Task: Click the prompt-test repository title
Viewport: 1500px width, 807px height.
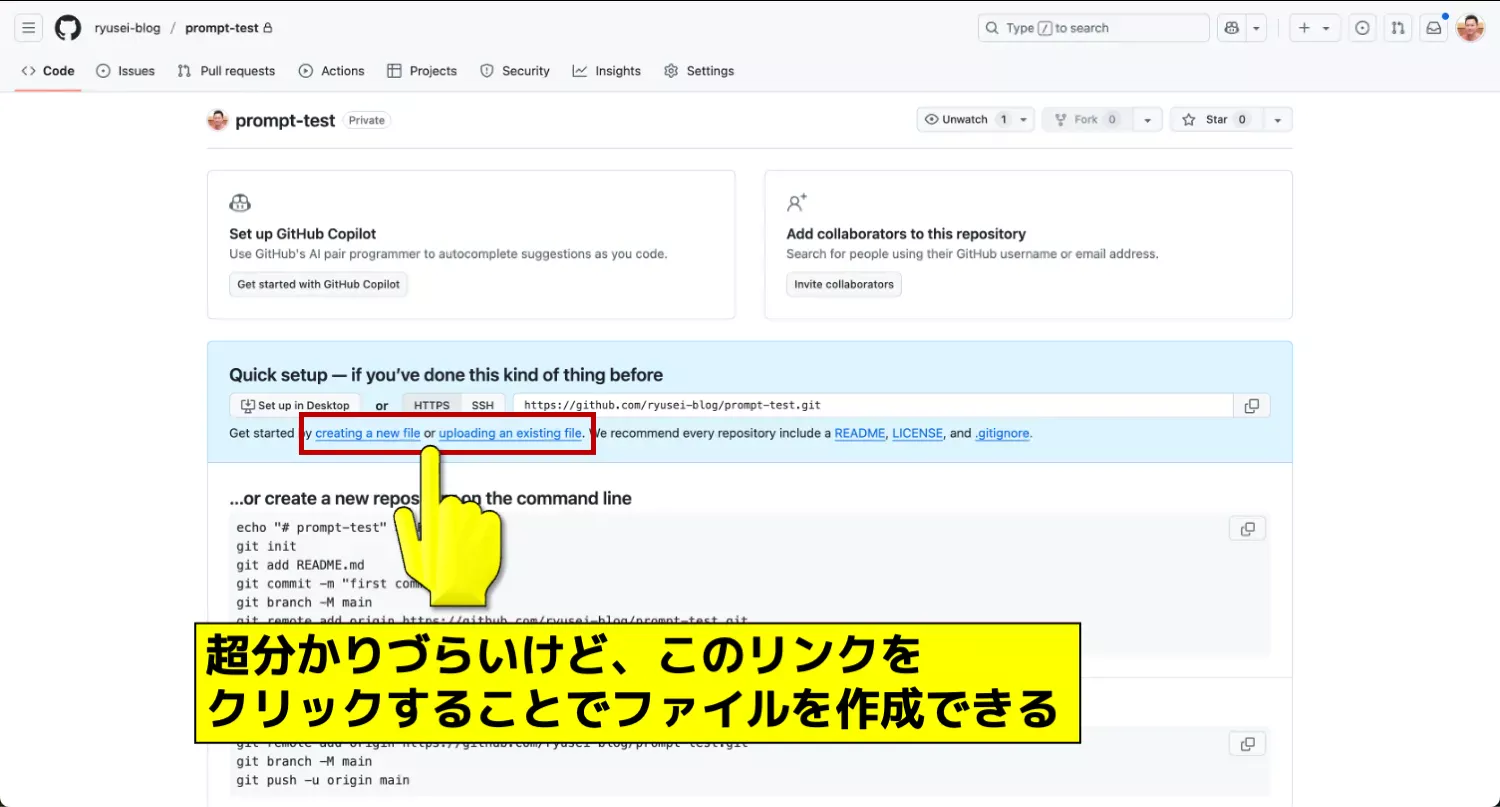Action: coord(285,120)
